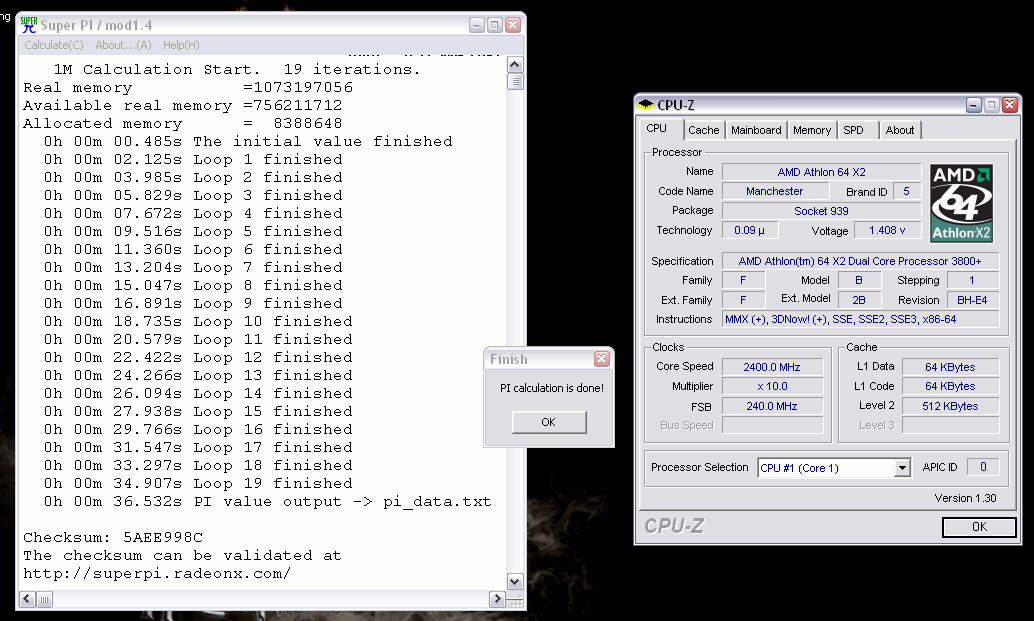
Task: Click the 'http://superpi.radeonx.com/' text
Action: click(157, 574)
